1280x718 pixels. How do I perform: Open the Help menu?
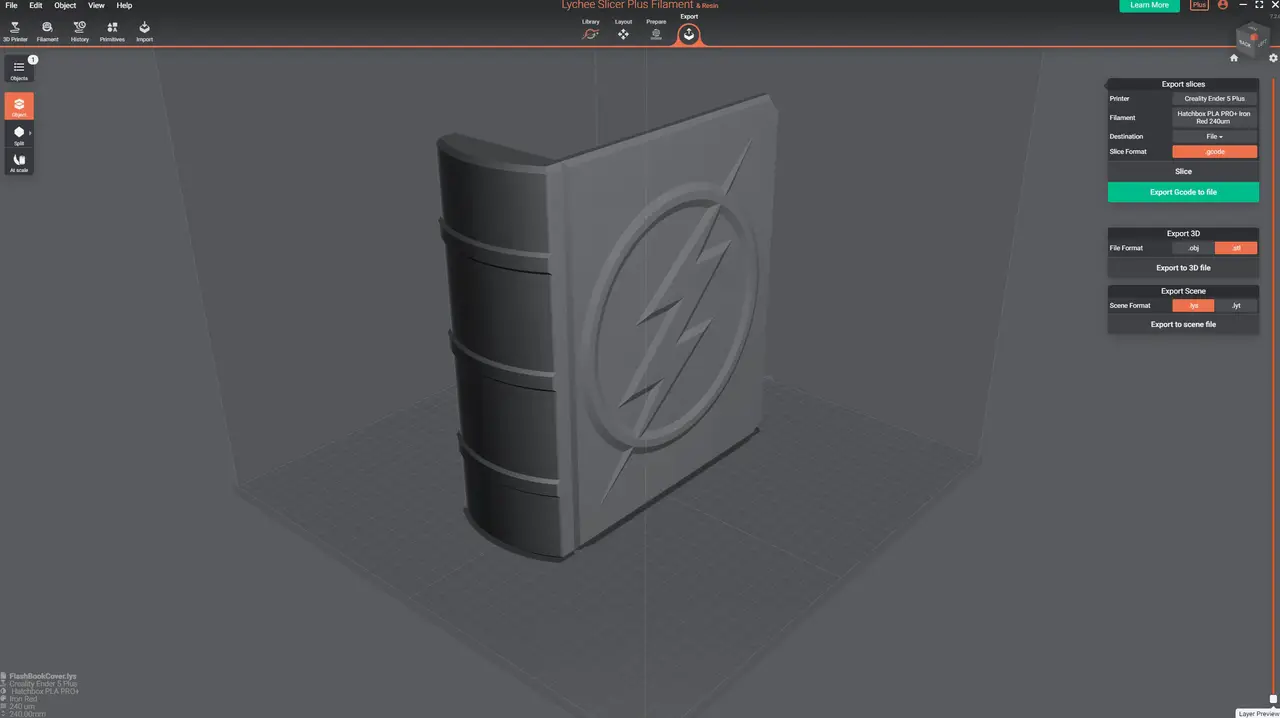point(124,5)
